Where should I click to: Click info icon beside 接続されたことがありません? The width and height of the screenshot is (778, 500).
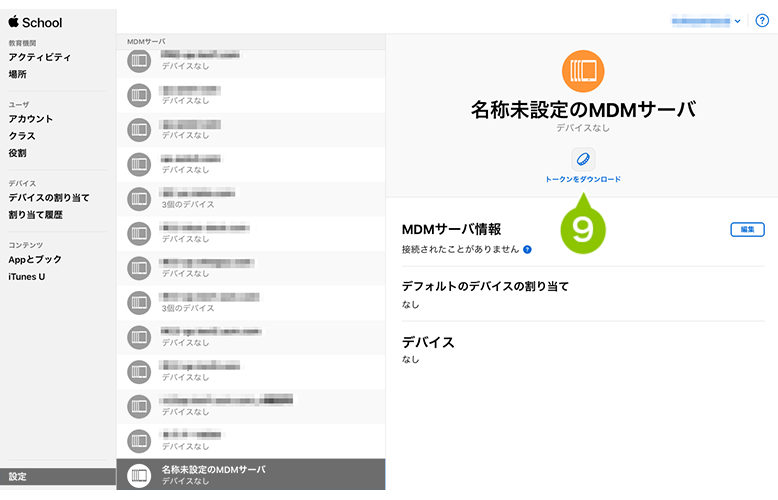527,250
